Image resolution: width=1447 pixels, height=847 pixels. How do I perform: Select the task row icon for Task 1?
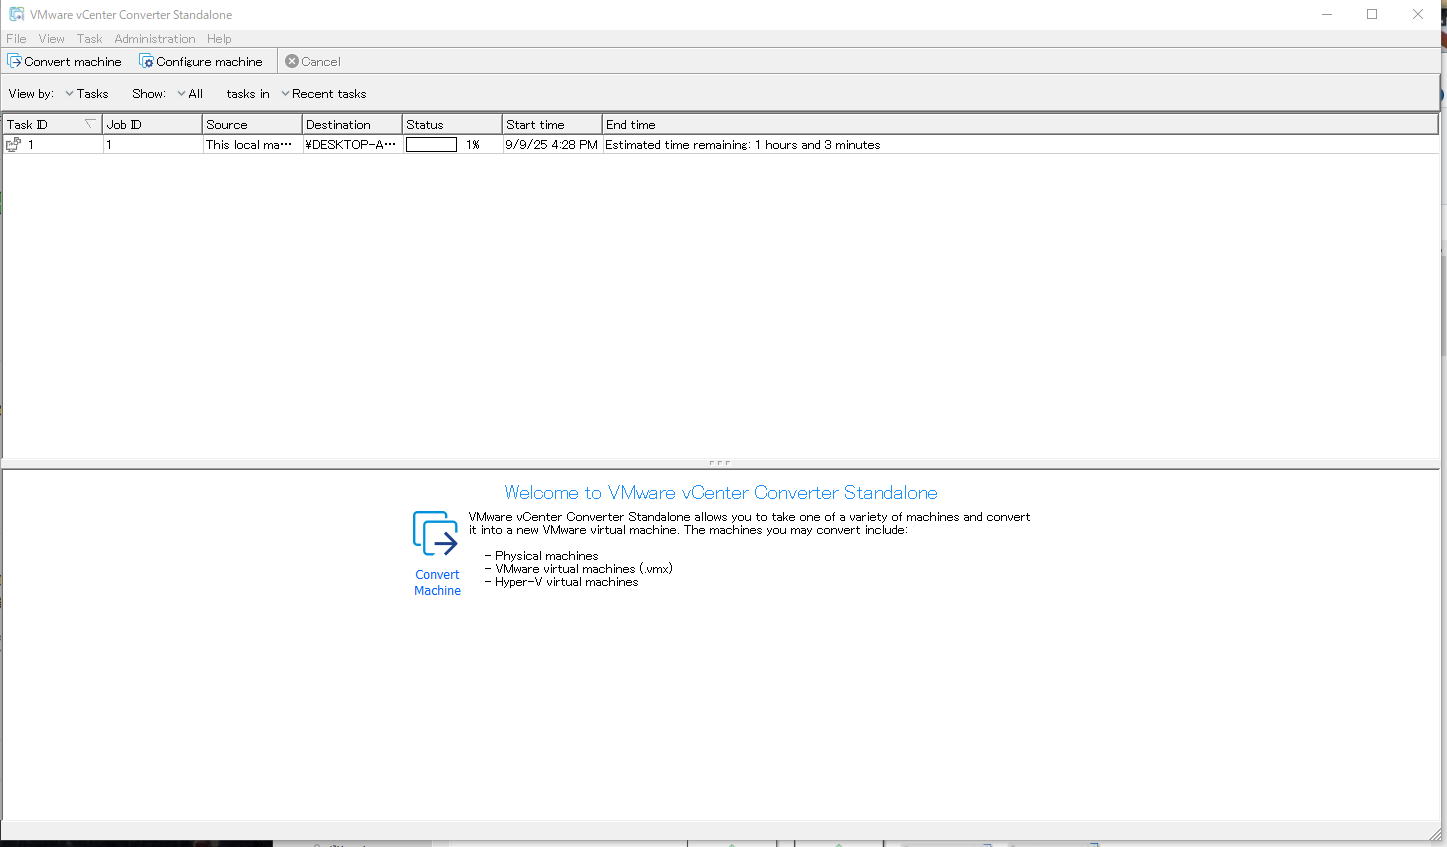click(14, 145)
